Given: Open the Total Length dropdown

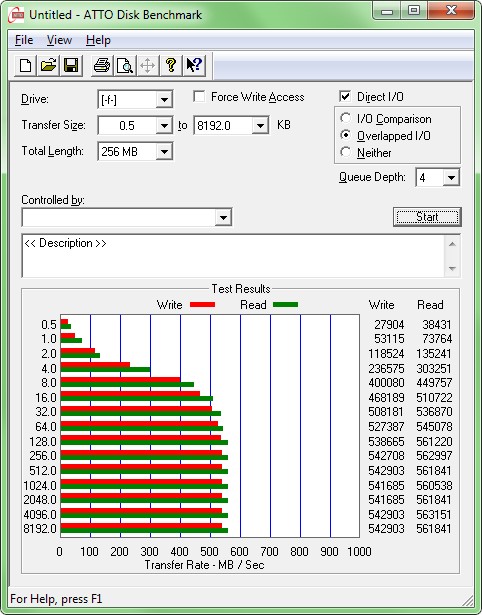Looking at the screenshot, I should 164,151.
